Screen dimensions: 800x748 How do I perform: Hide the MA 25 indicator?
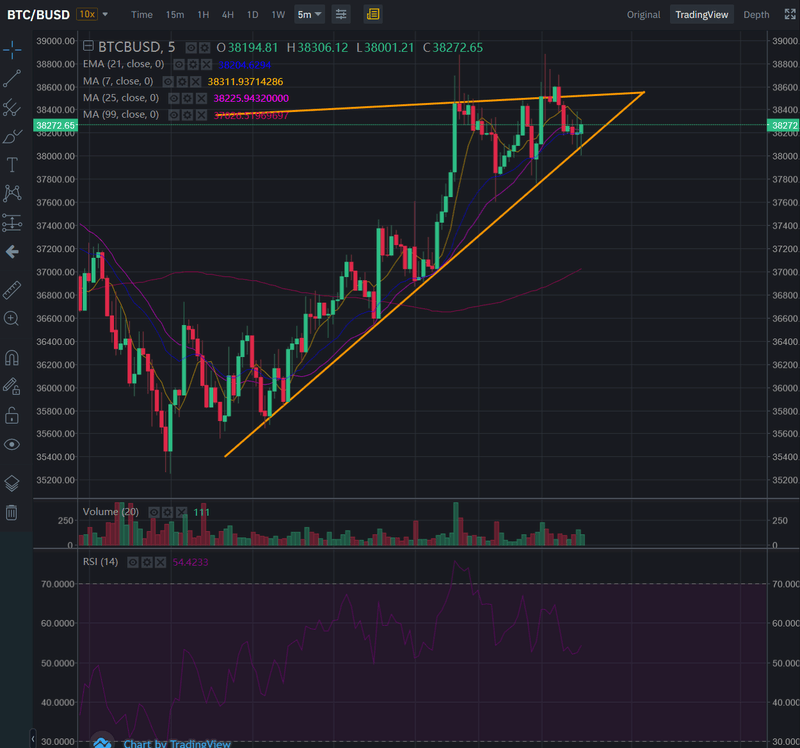point(174,98)
